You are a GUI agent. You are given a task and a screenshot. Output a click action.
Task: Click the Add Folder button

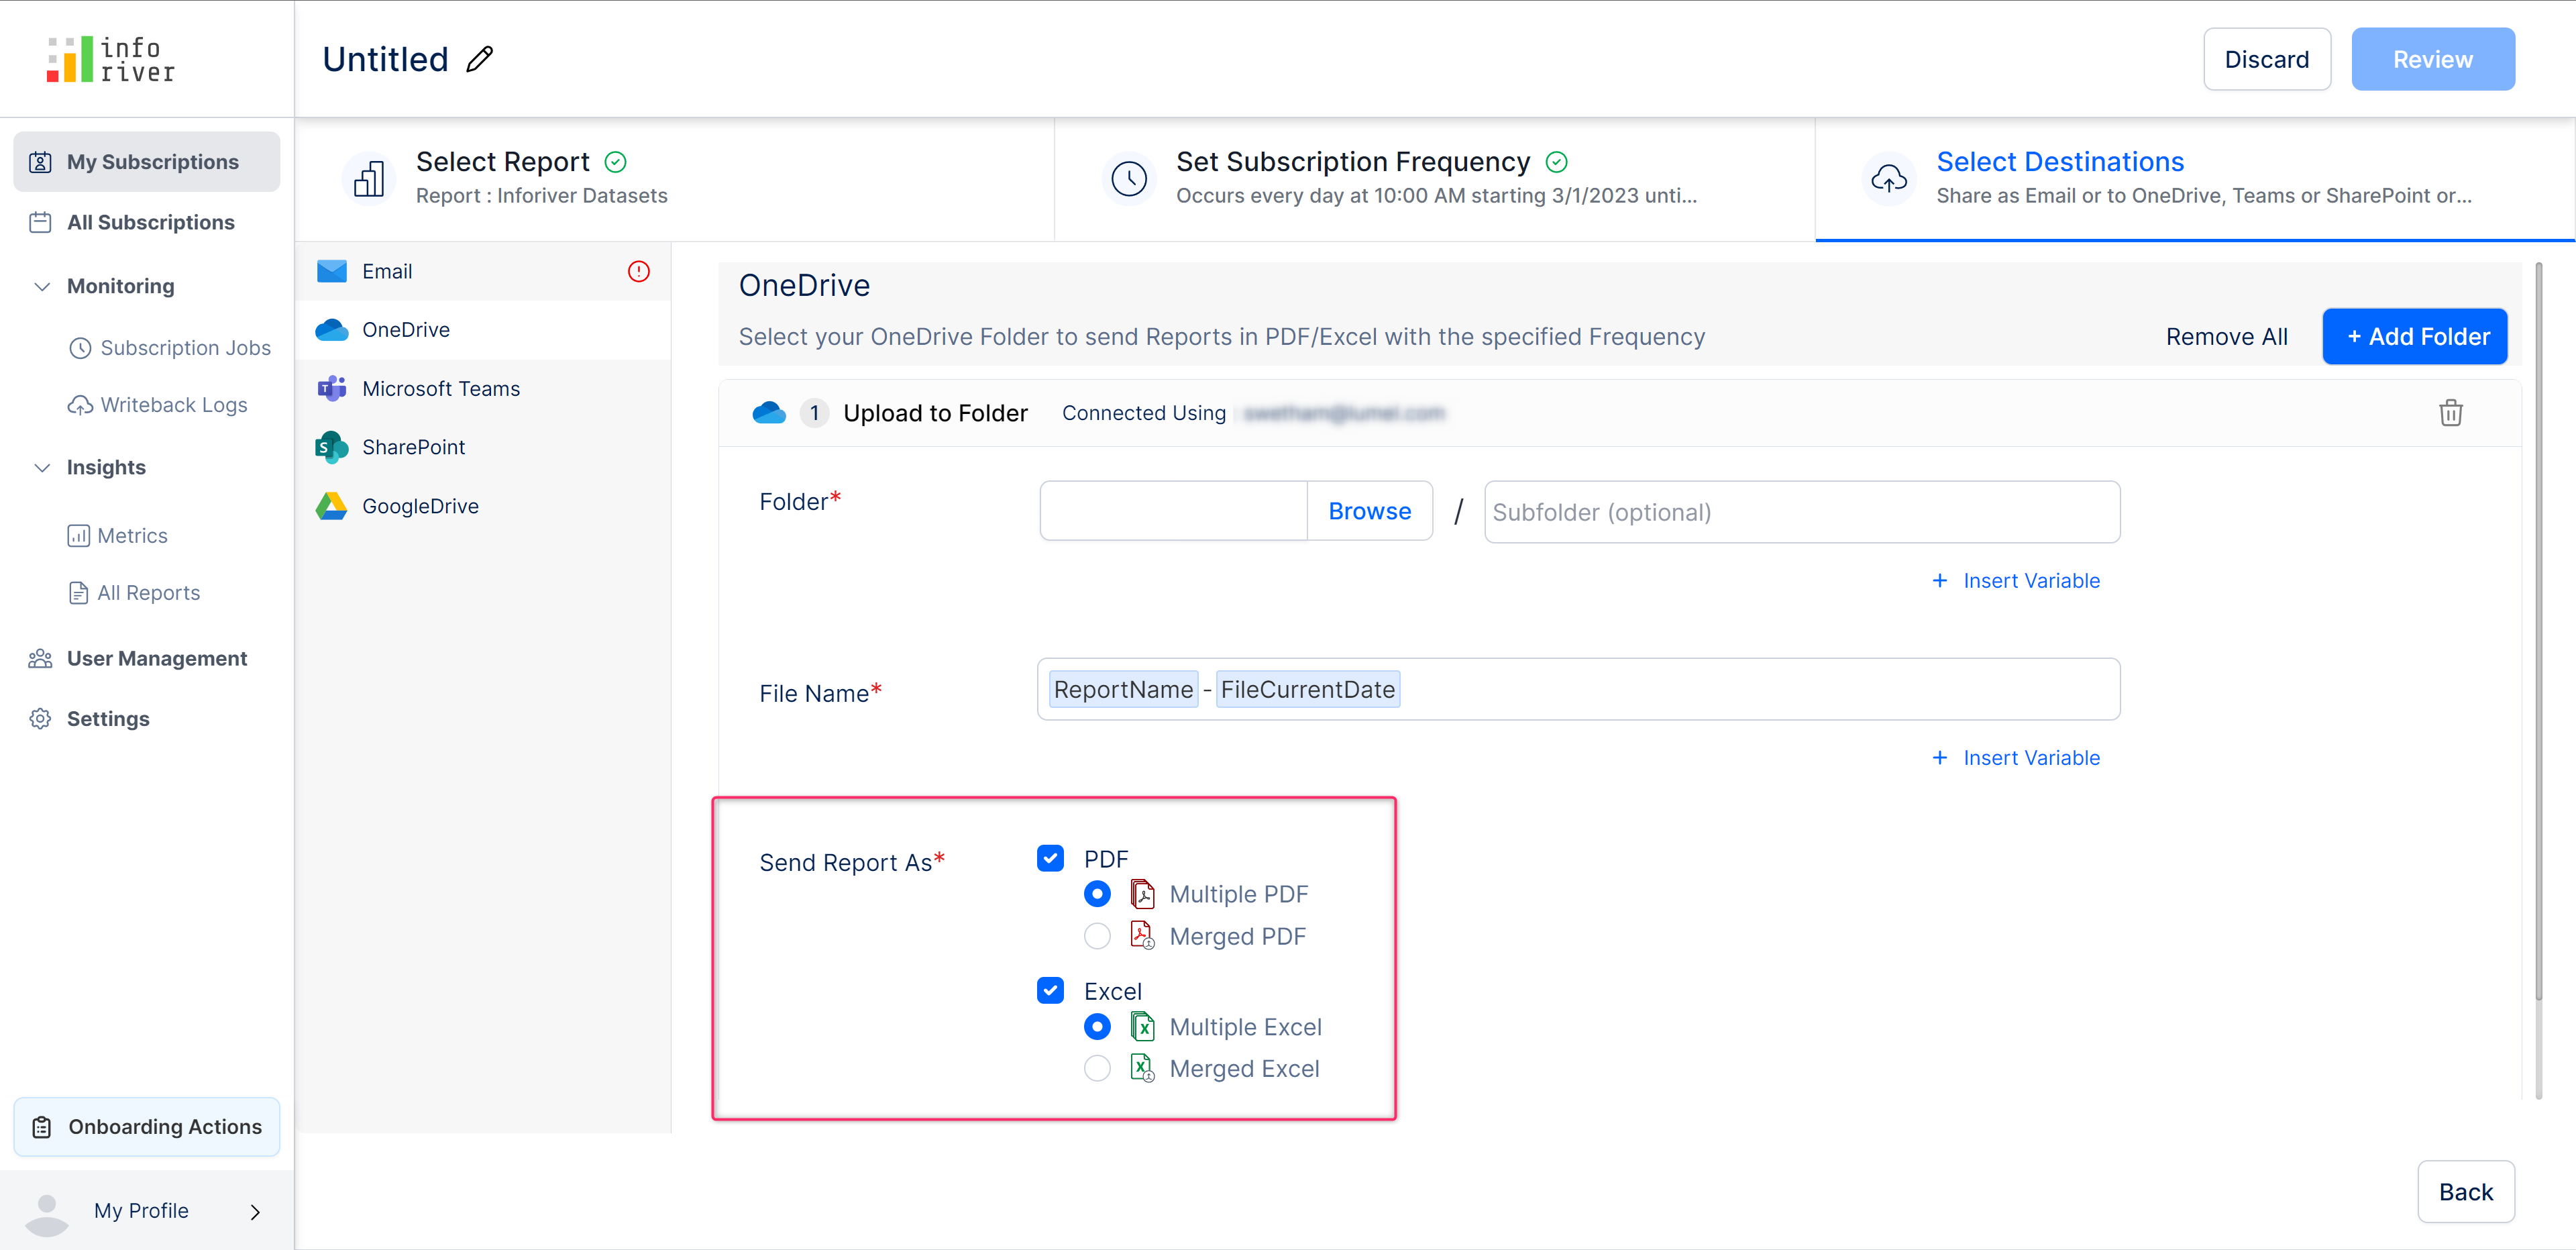2414,336
